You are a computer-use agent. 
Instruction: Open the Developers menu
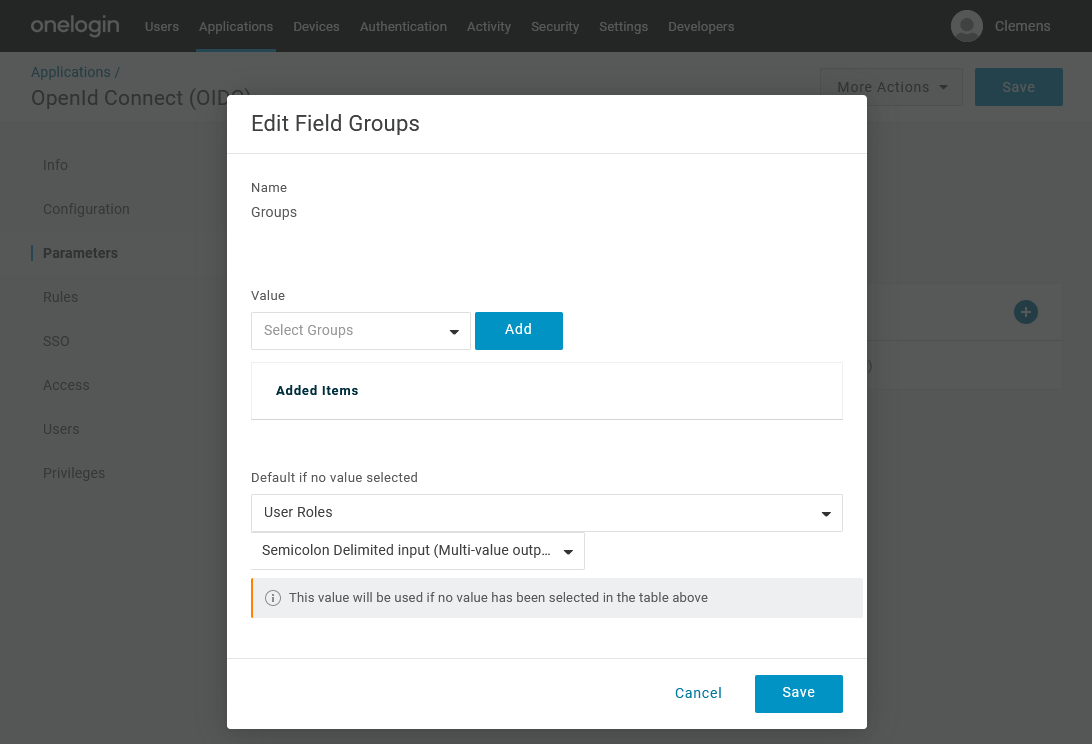point(701,27)
